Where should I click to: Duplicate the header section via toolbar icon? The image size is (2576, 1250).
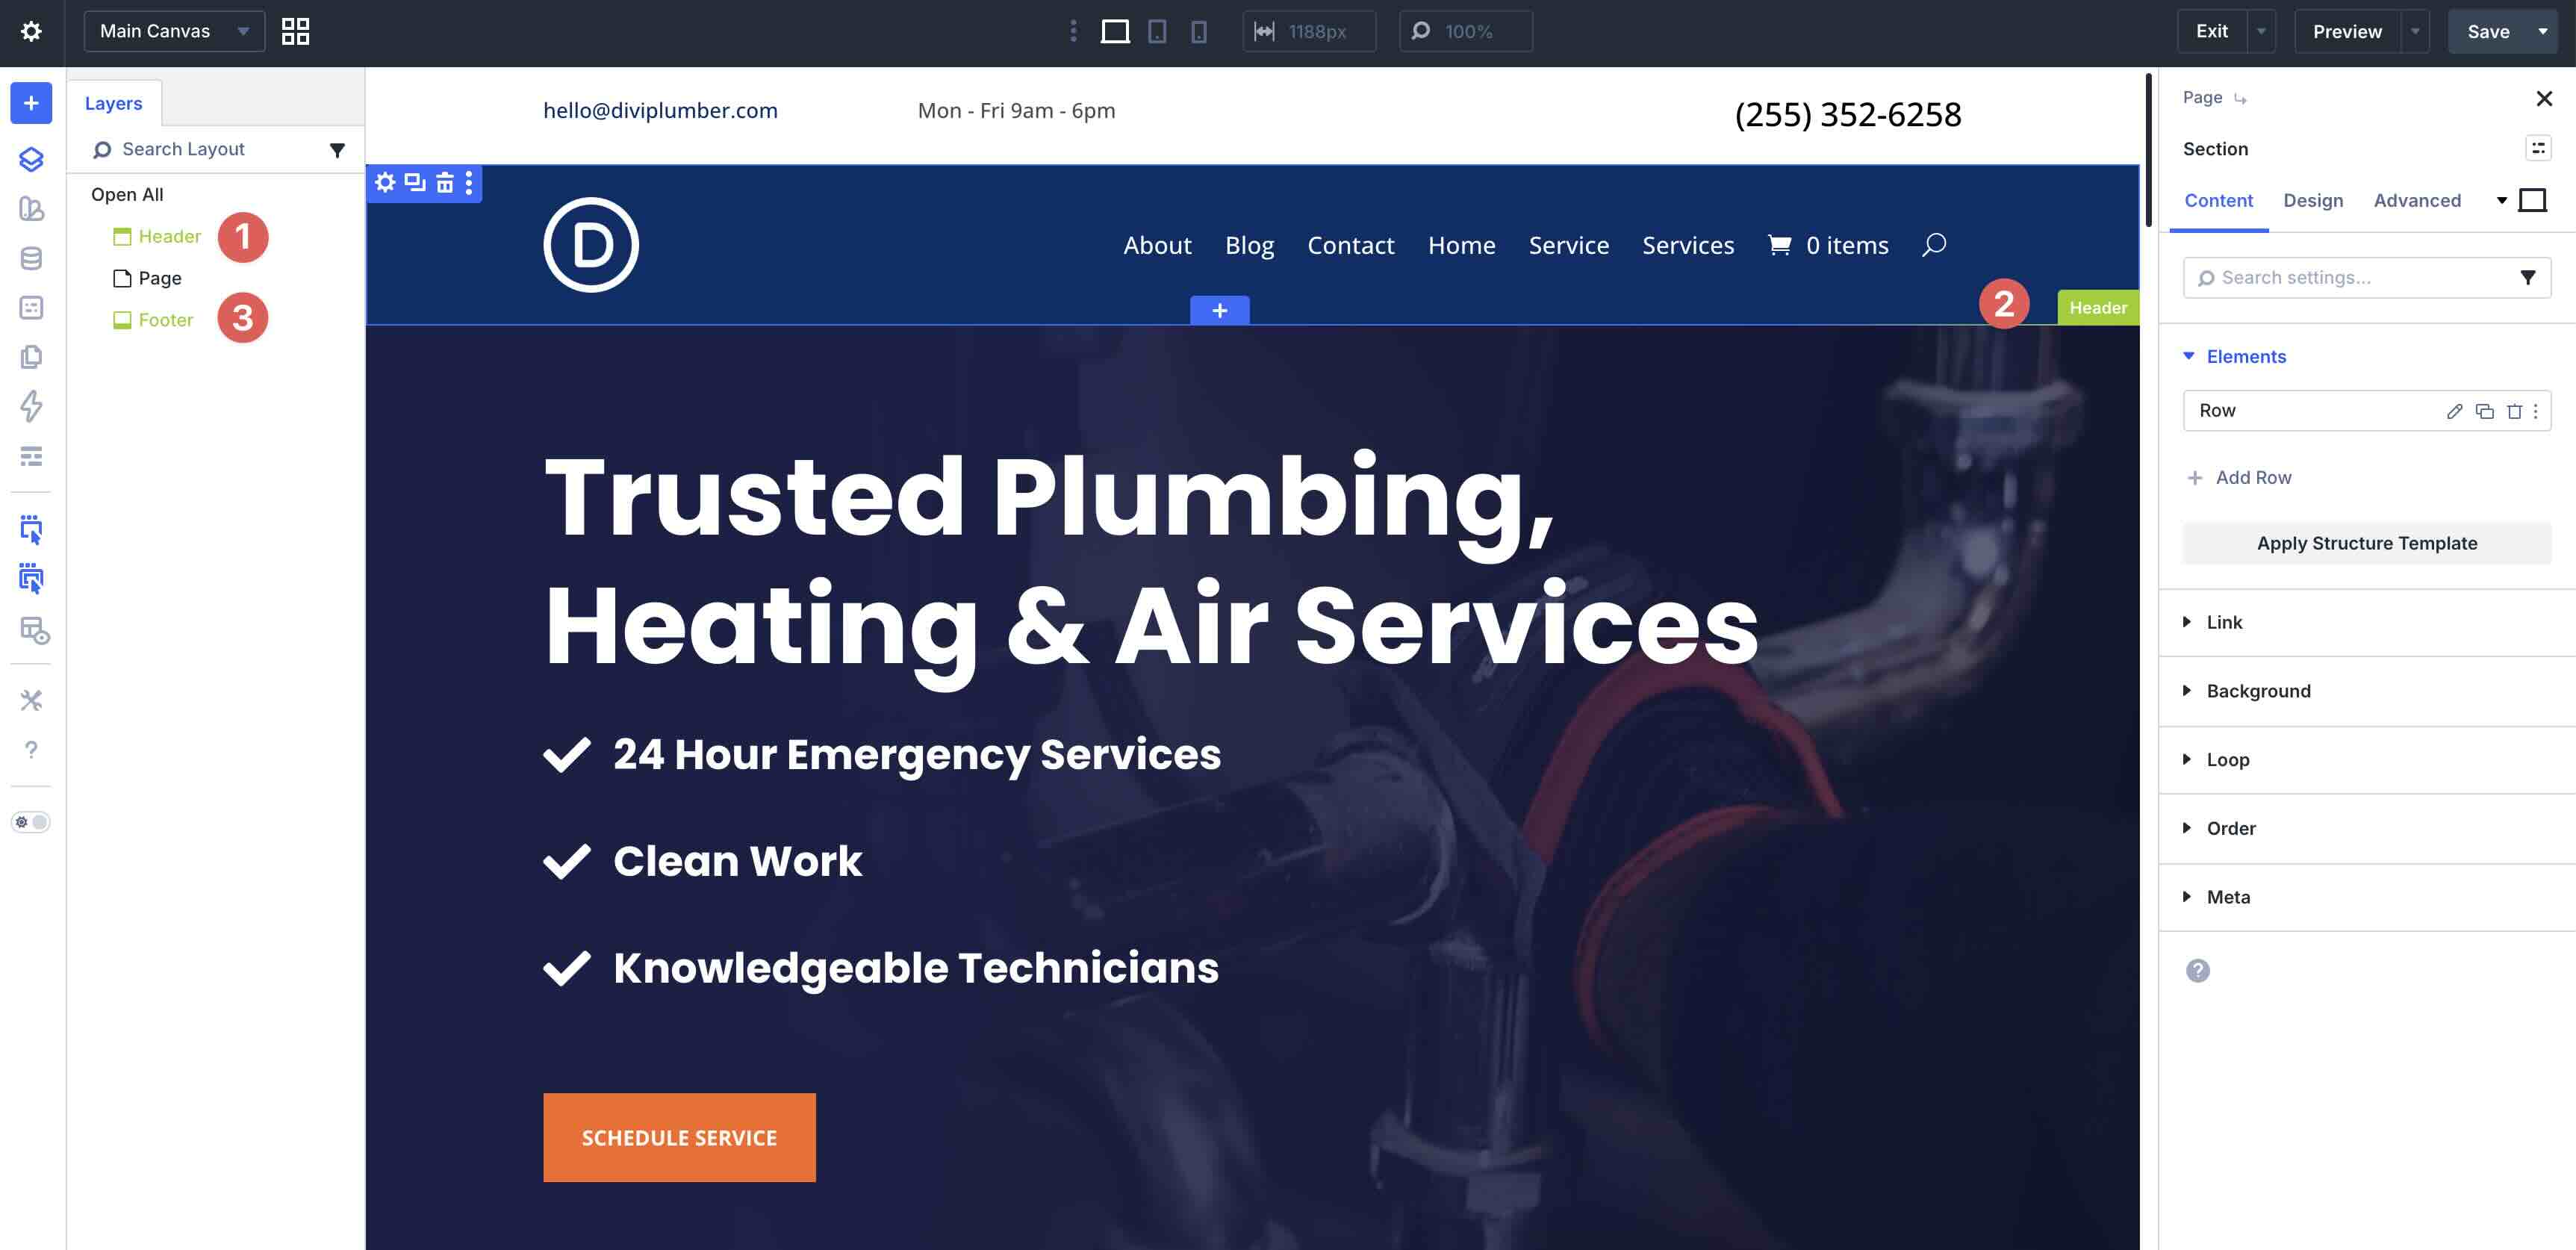[415, 183]
